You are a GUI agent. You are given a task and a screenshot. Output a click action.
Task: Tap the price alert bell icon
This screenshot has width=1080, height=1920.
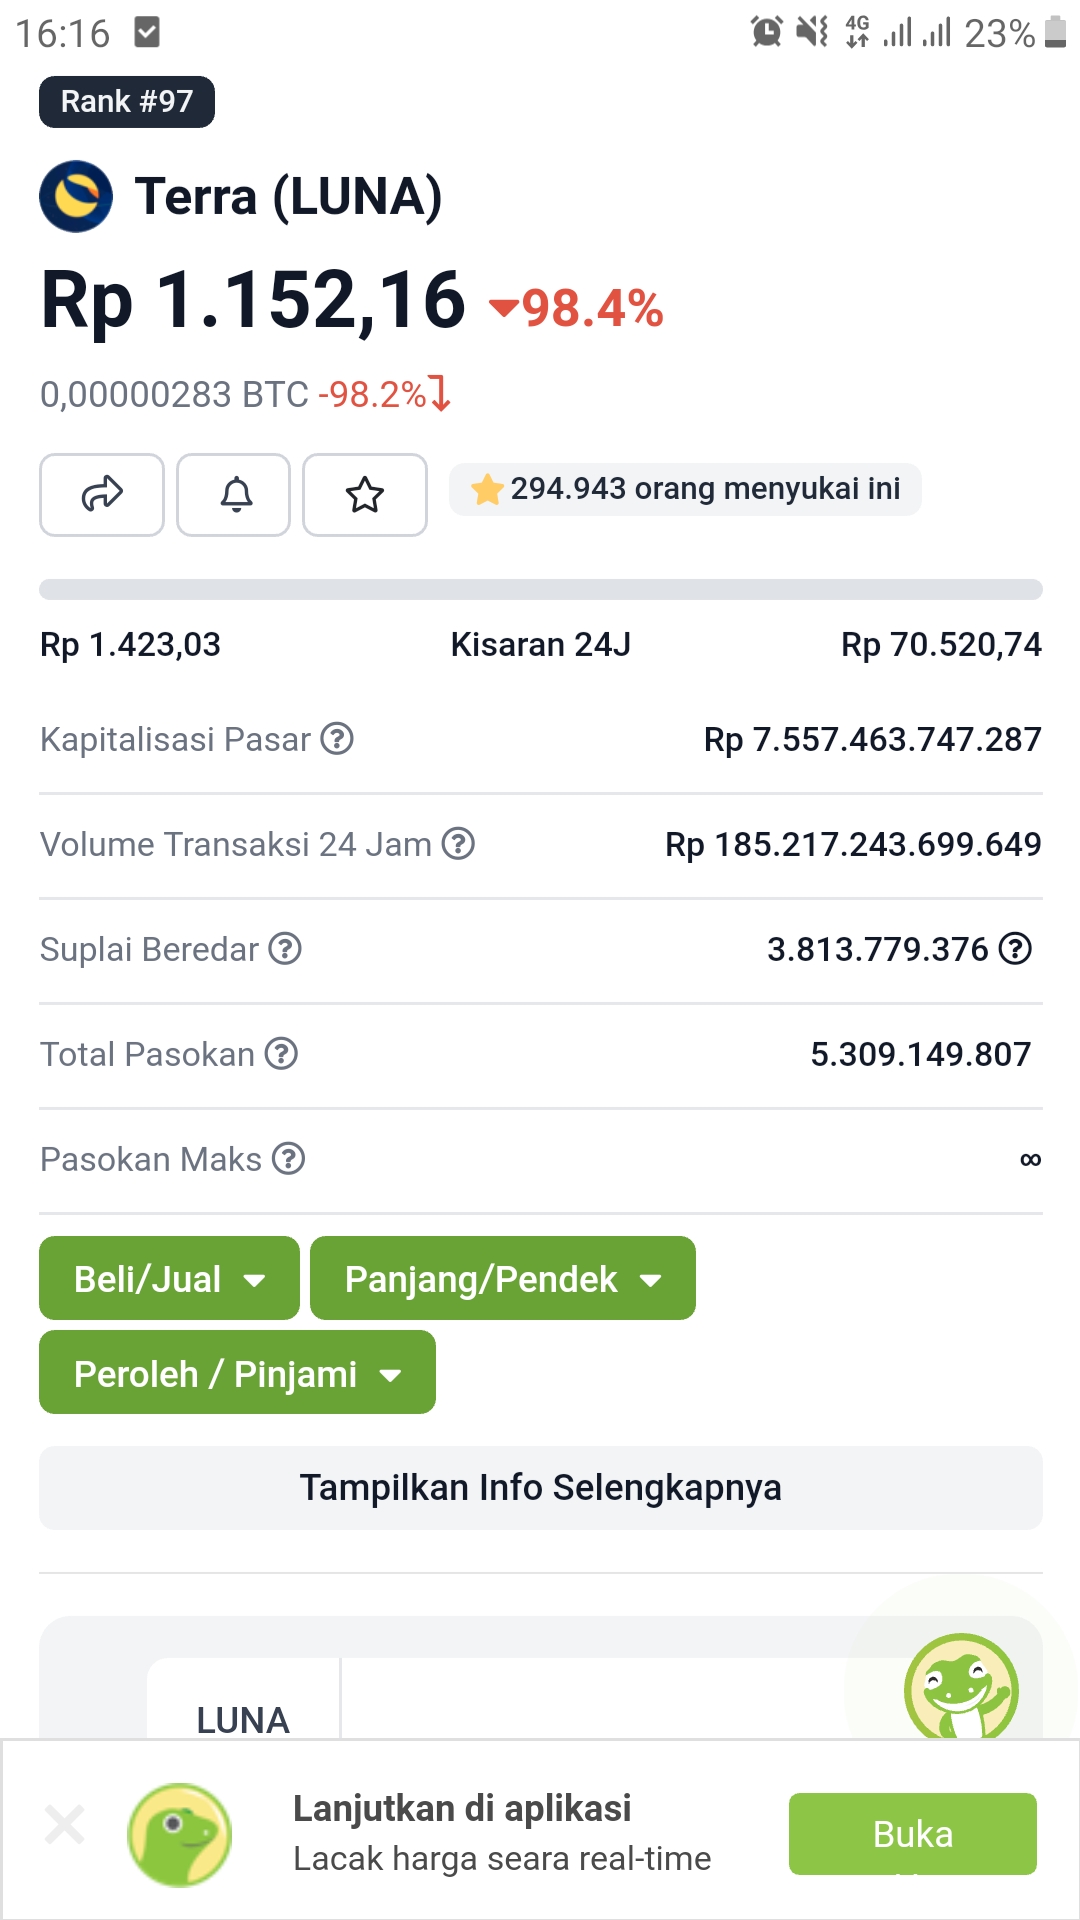coord(234,494)
